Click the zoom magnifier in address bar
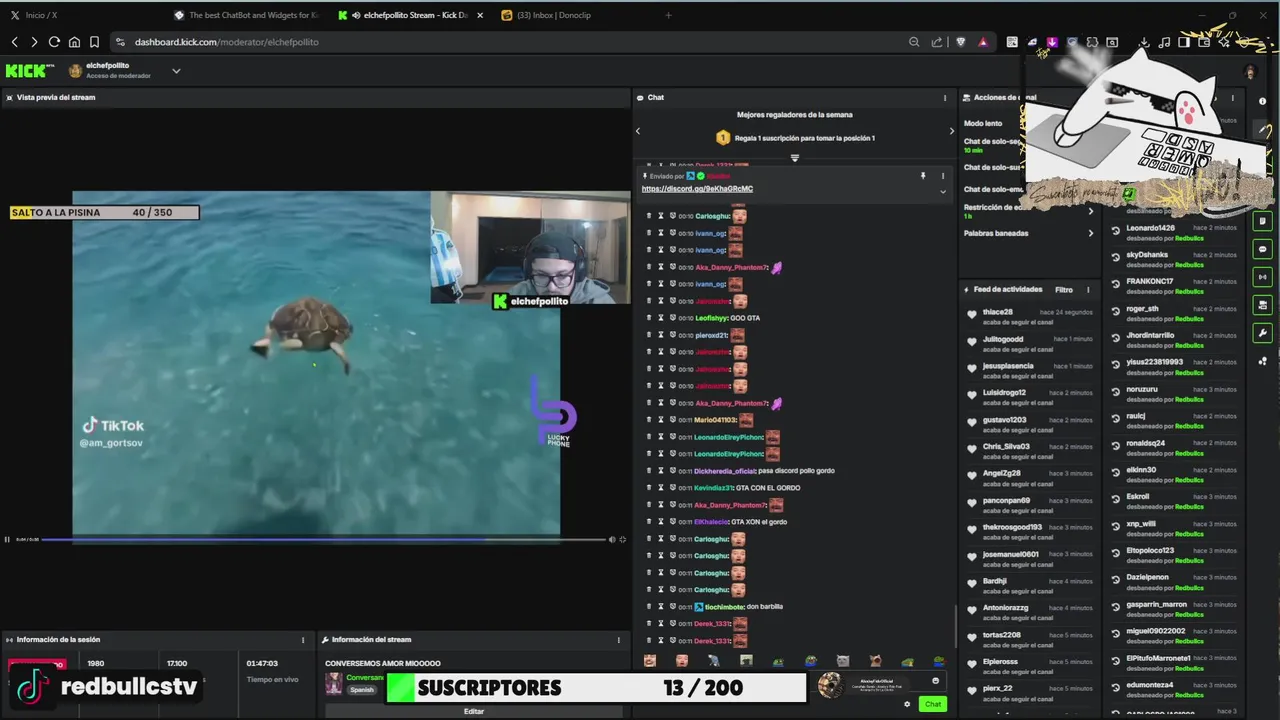The width and height of the screenshot is (1280, 720). pyautogui.click(x=914, y=42)
